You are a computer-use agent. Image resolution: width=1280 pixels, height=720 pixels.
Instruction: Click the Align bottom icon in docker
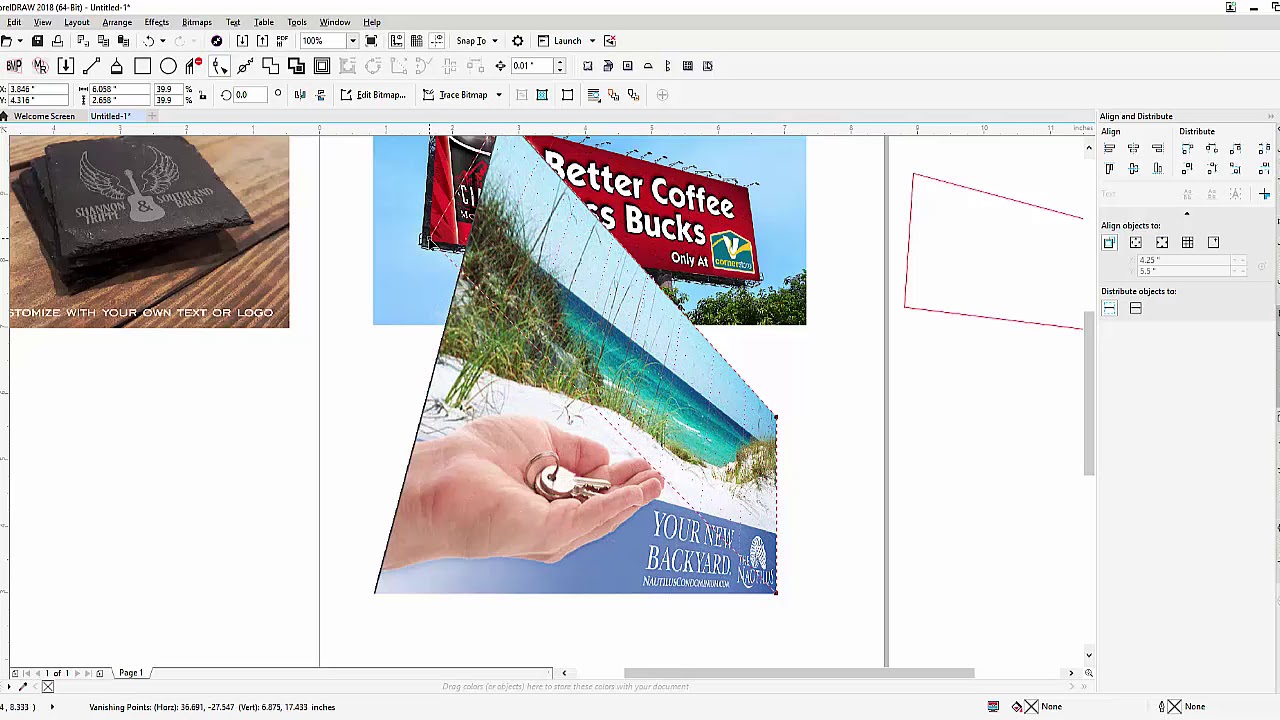tap(1157, 169)
